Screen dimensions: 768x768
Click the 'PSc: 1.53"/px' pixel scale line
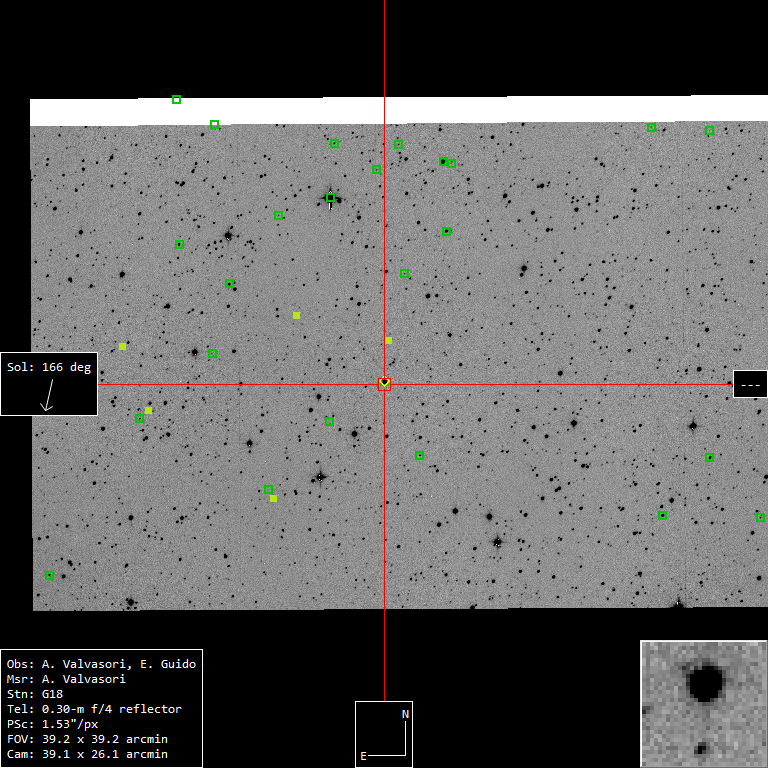(x=52, y=724)
